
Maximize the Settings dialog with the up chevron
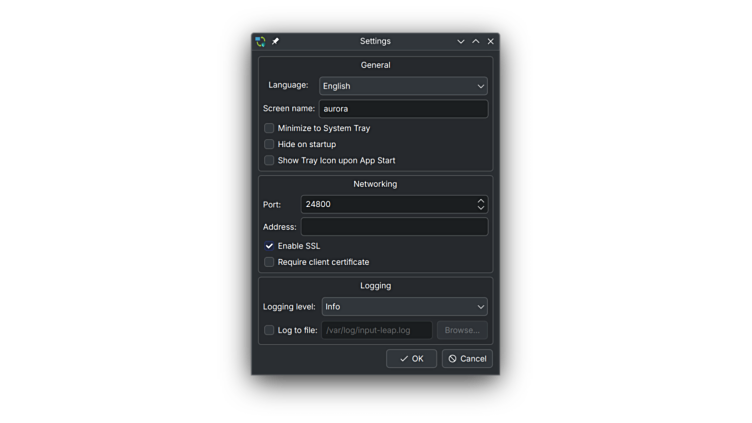[476, 42]
